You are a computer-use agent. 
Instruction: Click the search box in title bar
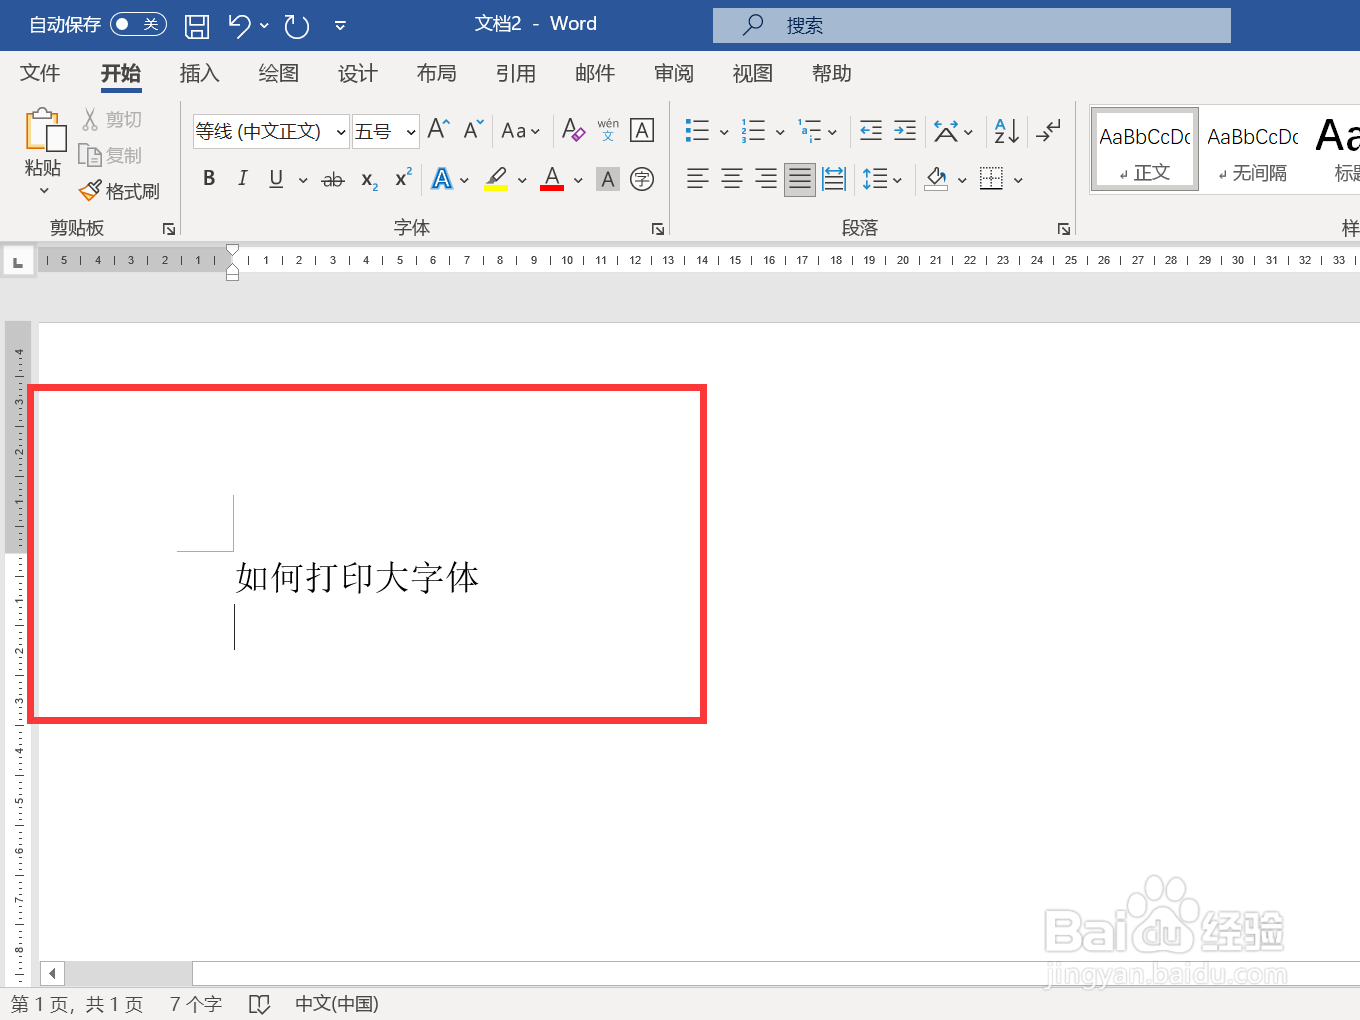(x=972, y=25)
